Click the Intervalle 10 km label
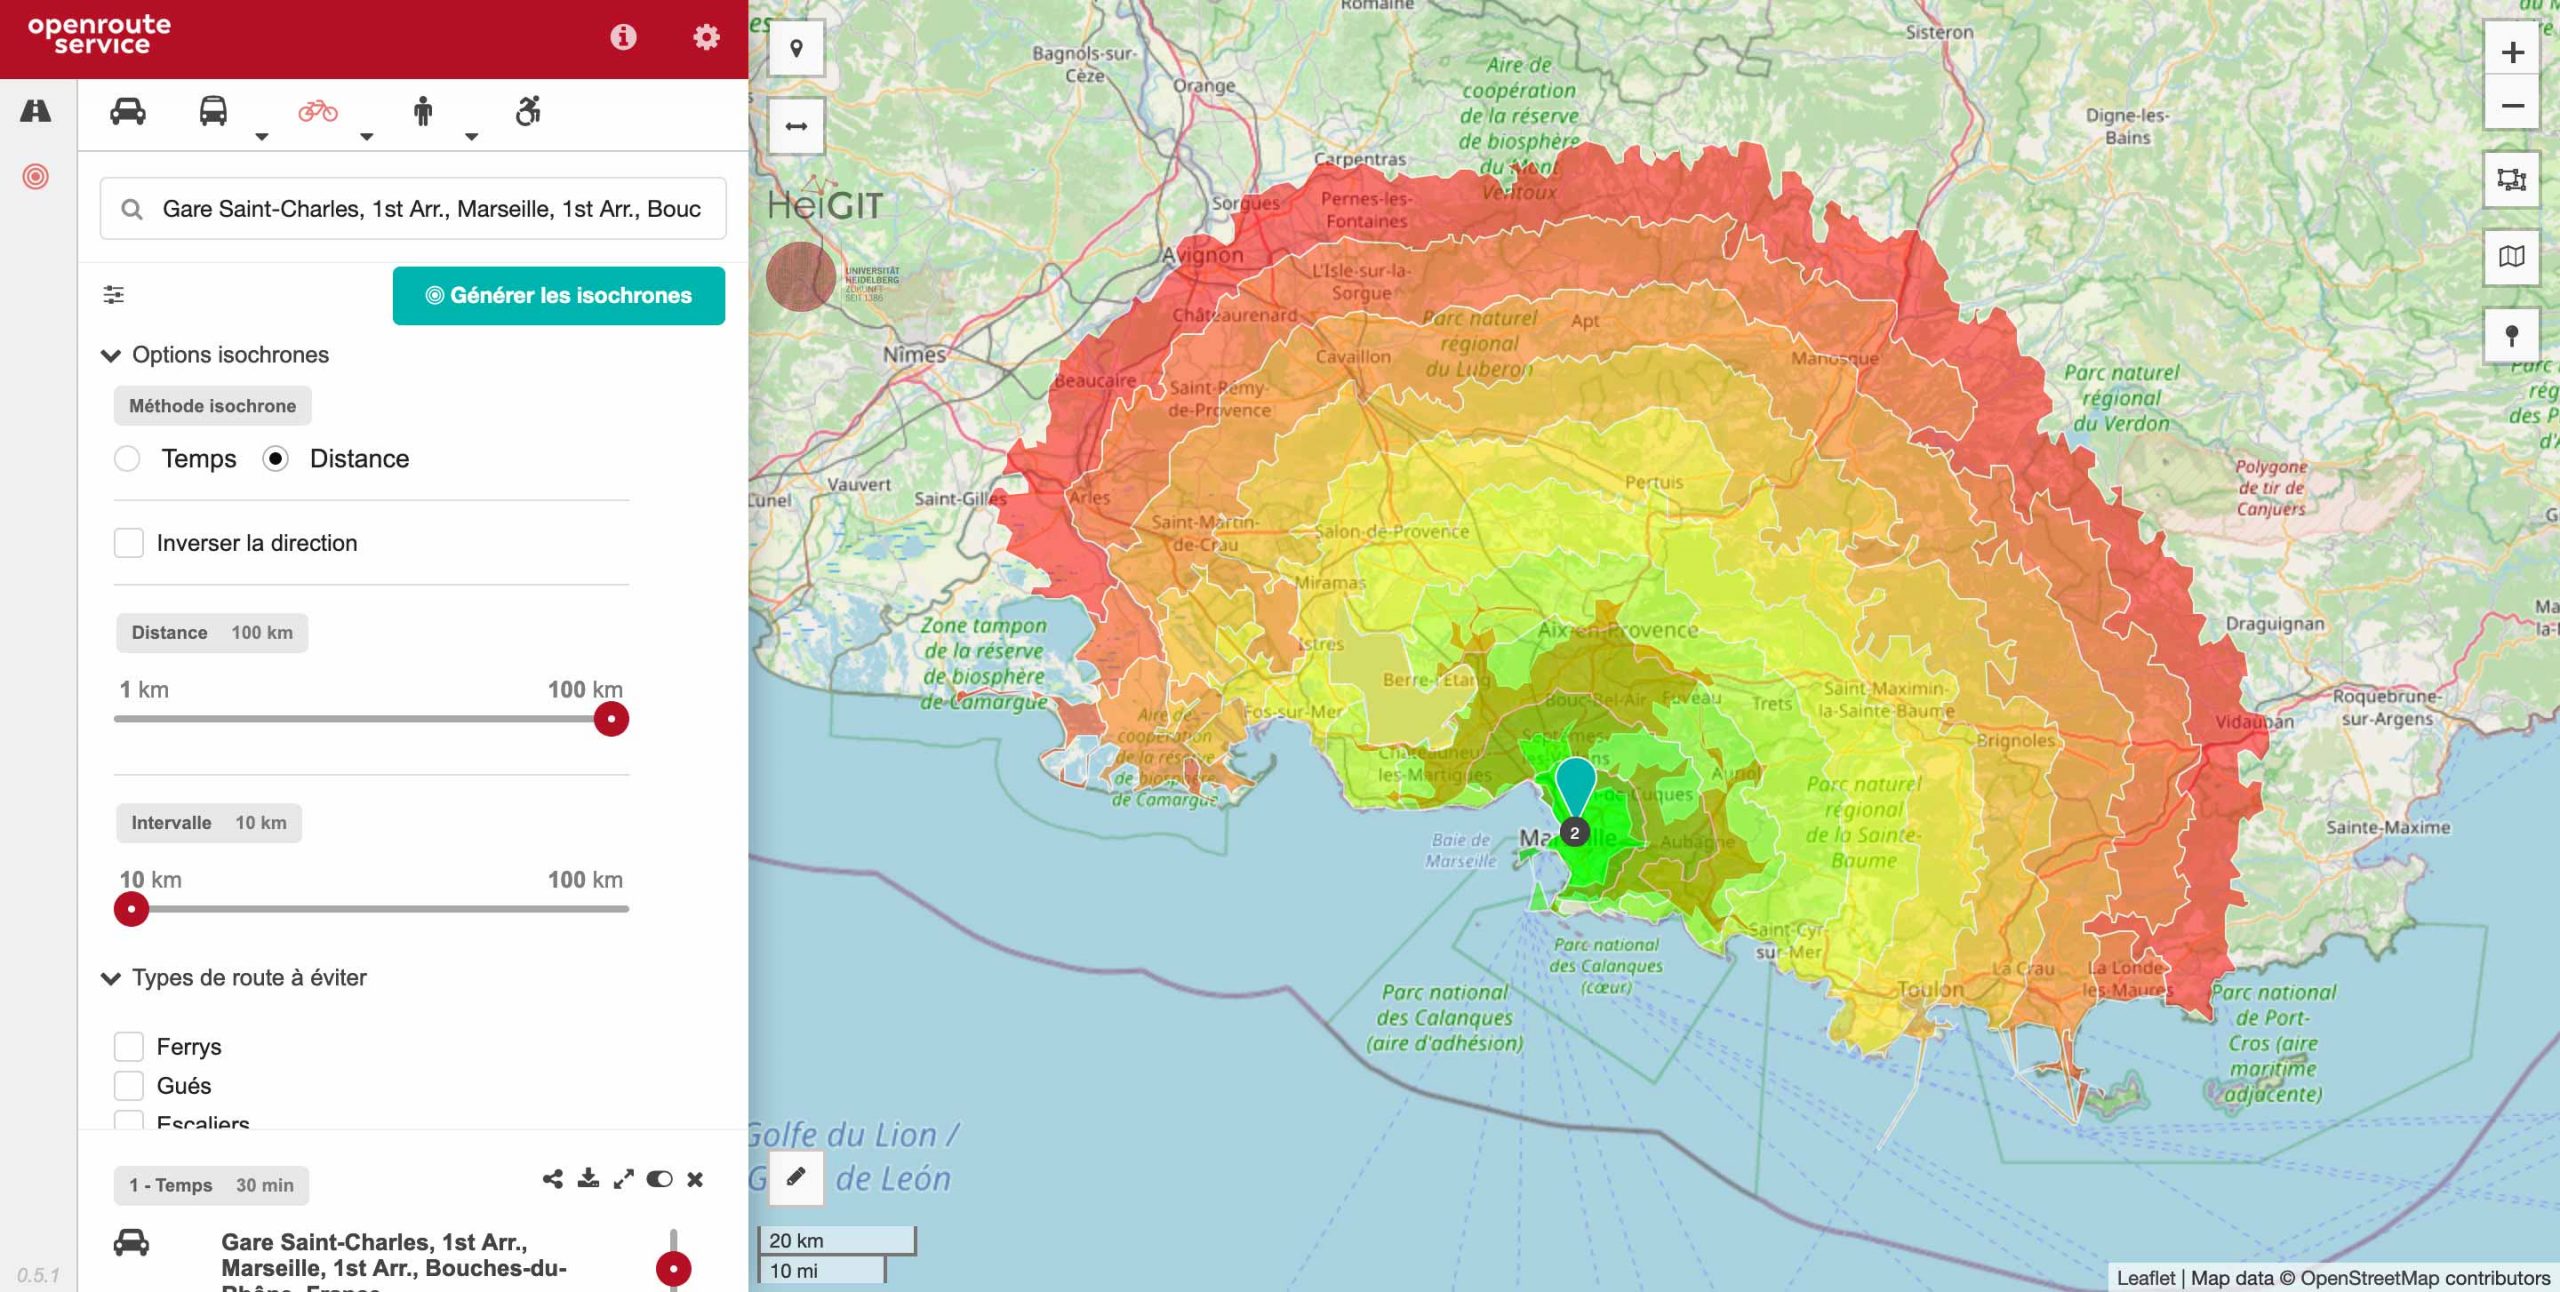This screenshot has width=2560, height=1292. point(209,823)
